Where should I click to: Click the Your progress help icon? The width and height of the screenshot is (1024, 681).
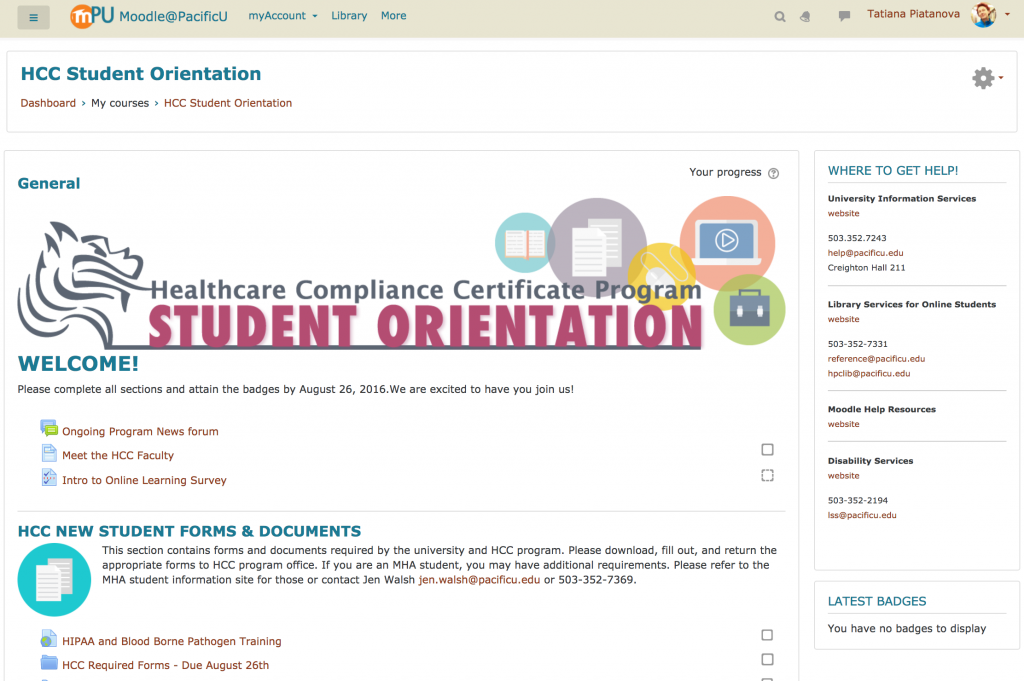774,173
